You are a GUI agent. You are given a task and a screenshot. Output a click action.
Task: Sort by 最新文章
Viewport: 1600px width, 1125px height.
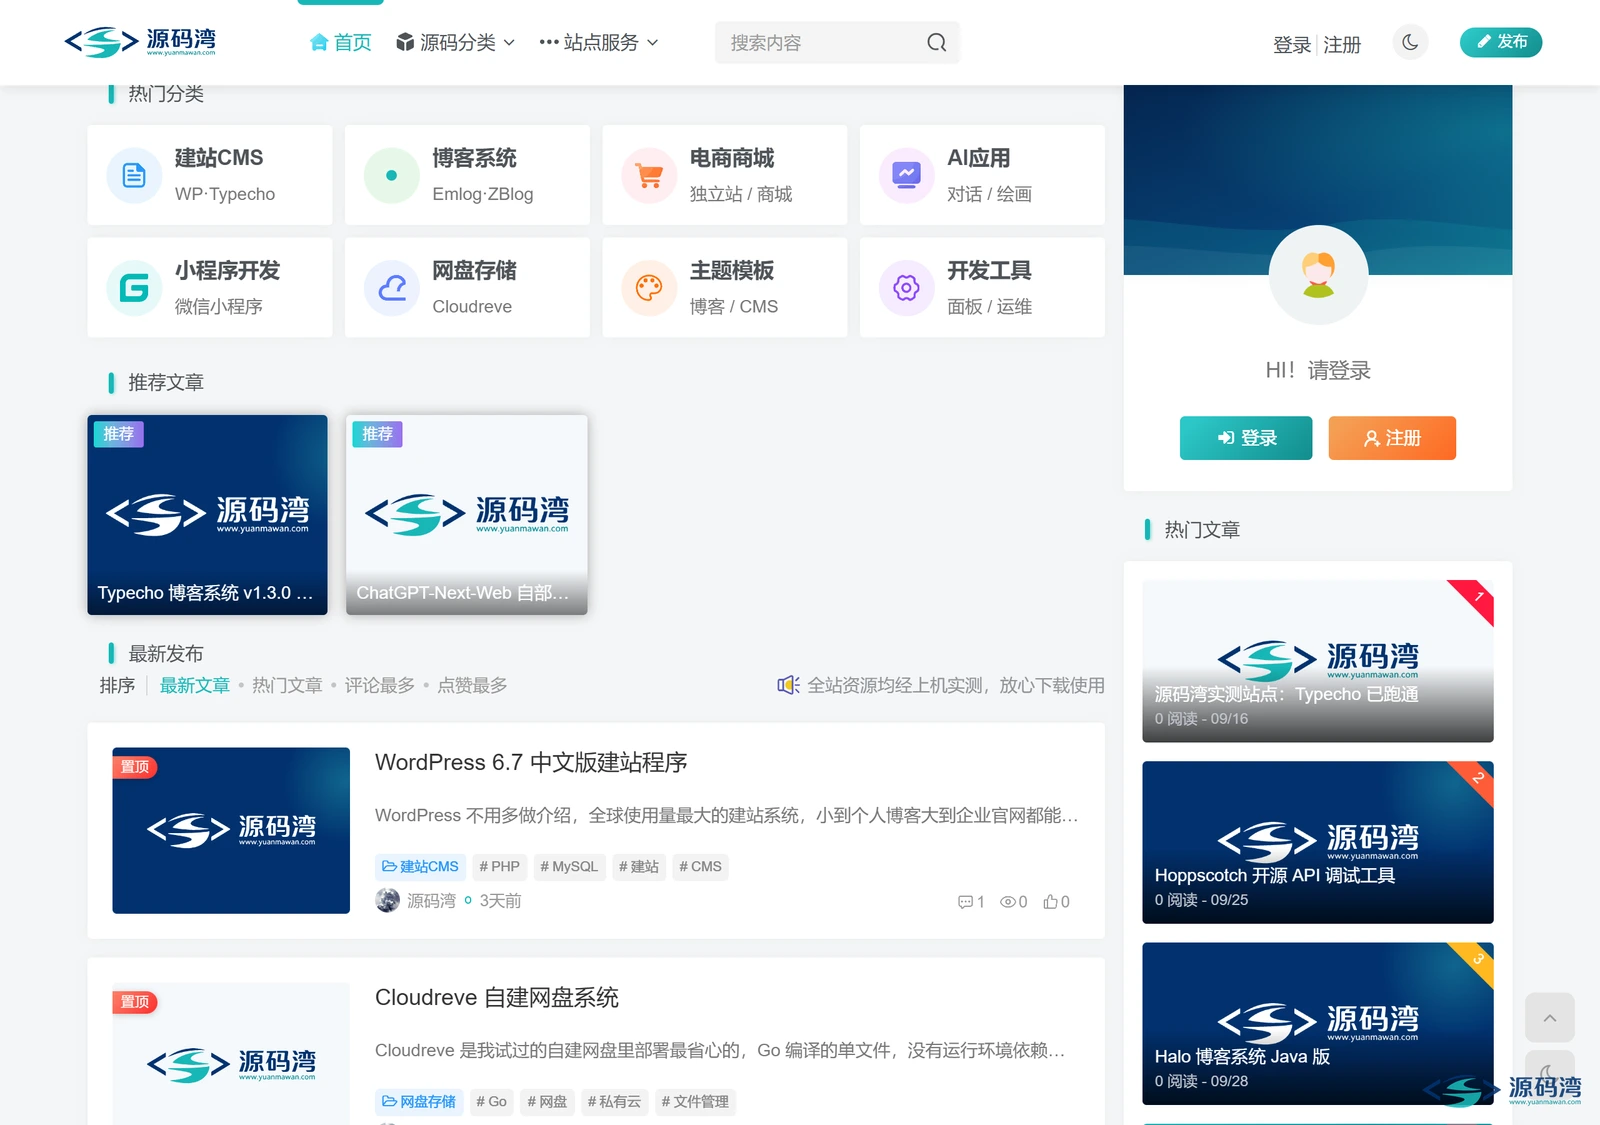point(195,685)
